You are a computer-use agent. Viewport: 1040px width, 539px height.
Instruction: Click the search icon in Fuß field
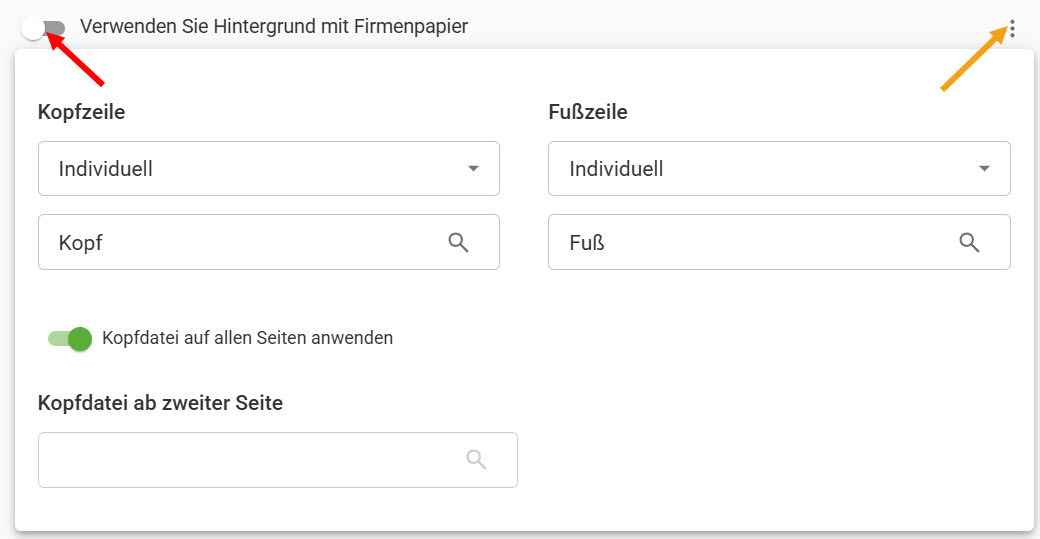pos(969,243)
